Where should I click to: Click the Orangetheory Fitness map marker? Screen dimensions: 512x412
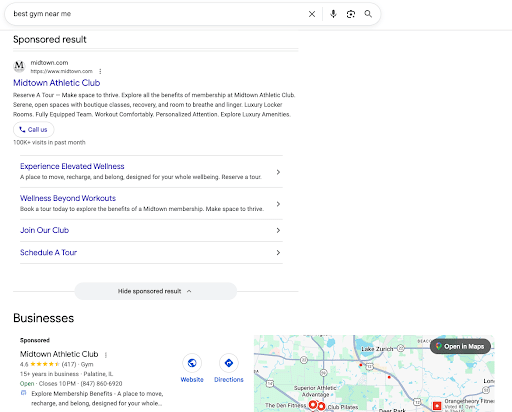pyautogui.click(x=437, y=406)
